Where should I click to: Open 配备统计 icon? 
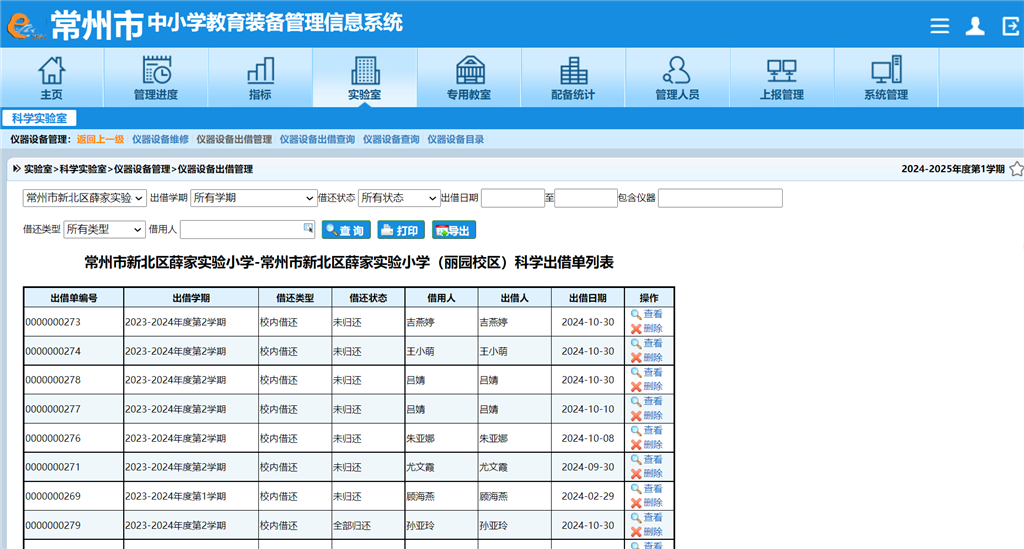[x=573, y=71]
